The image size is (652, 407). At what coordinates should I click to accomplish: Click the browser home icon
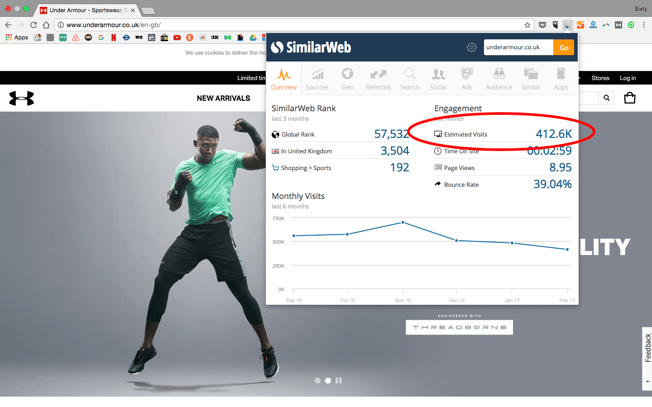click(x=46, y=25)
